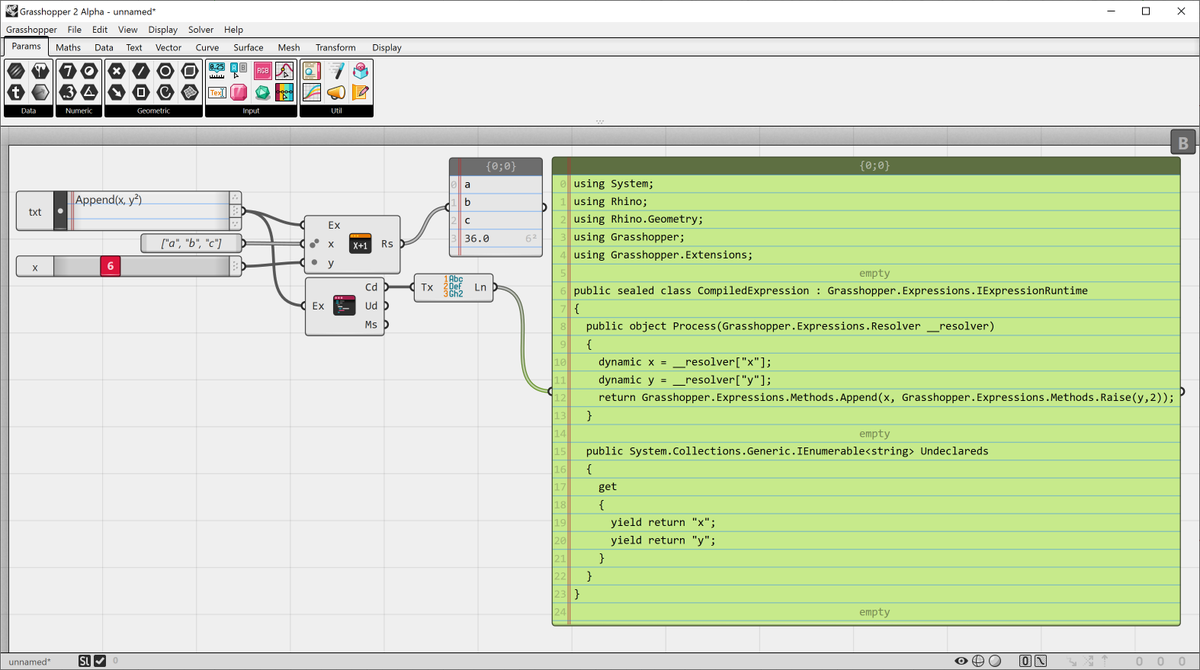
Task: Add the 8.25 number slider input
Action: tap(217, 70)
